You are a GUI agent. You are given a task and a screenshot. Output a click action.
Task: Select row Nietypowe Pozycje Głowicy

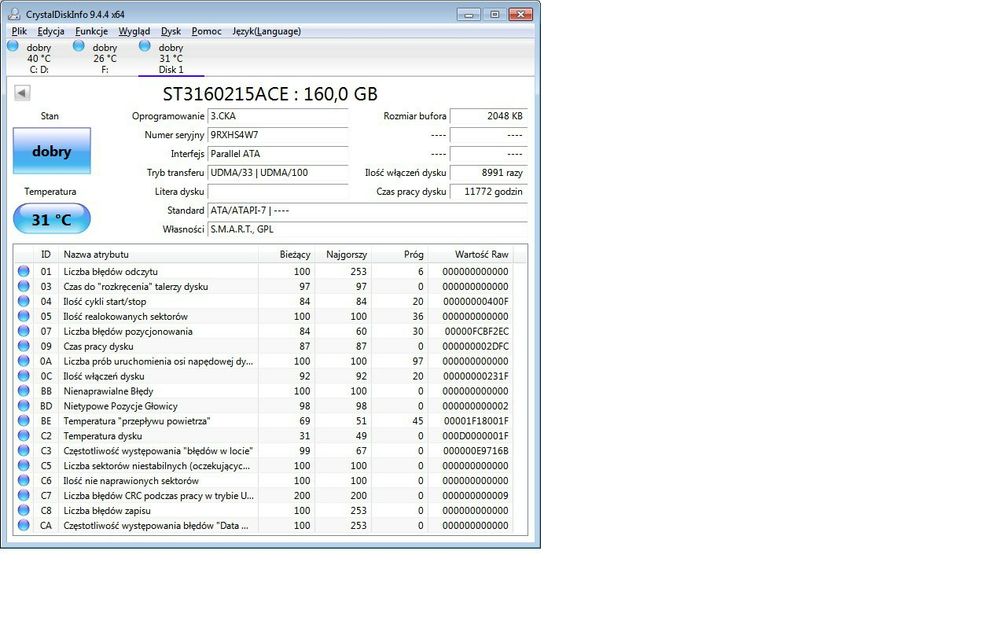(x=264, y=406)
